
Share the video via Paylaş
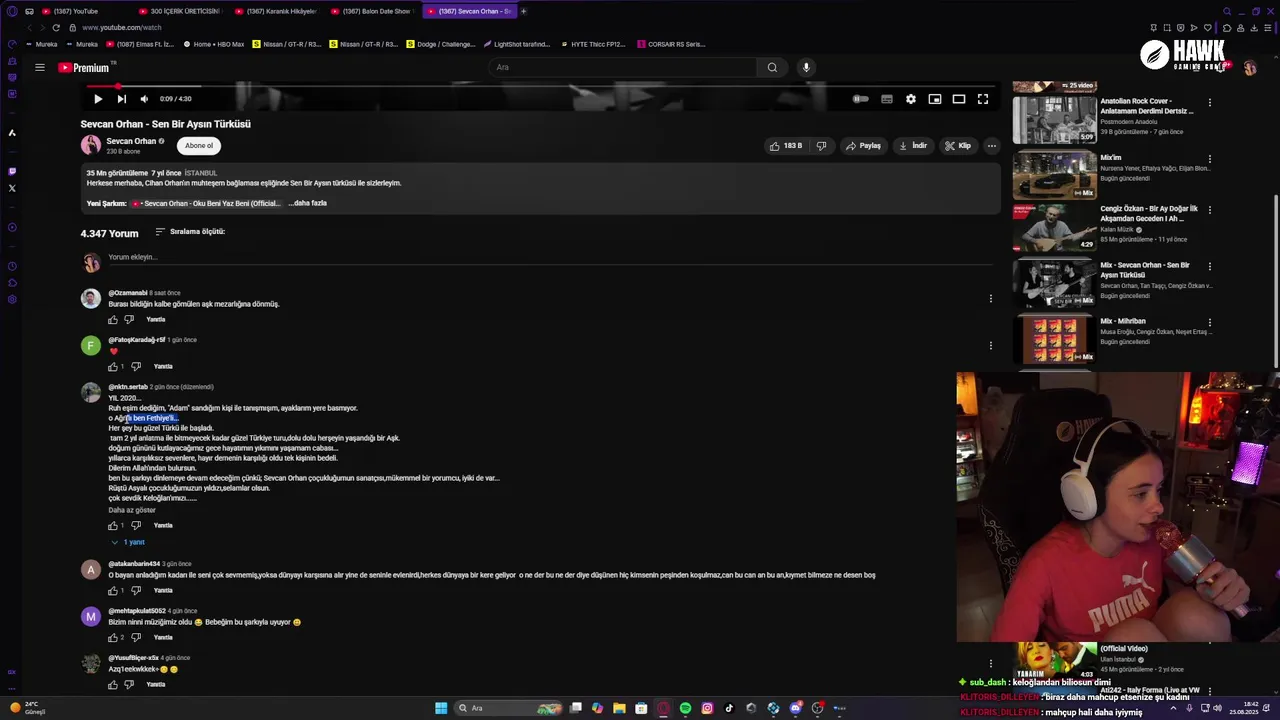tap(862, 145)
